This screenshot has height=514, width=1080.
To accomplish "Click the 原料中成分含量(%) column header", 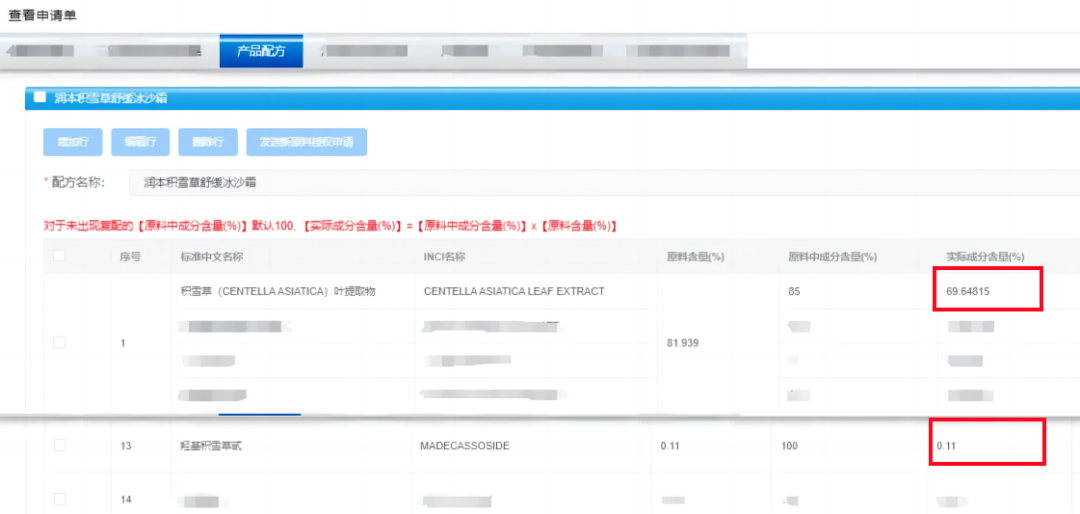I will (x=832, y=256).
